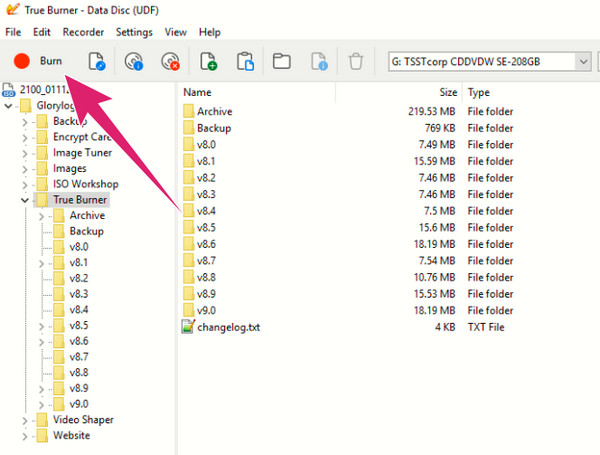The height and width of the screenshot is (455, 600).
Task: Select changelog.txt in the file list
Action: coord(228,327)
